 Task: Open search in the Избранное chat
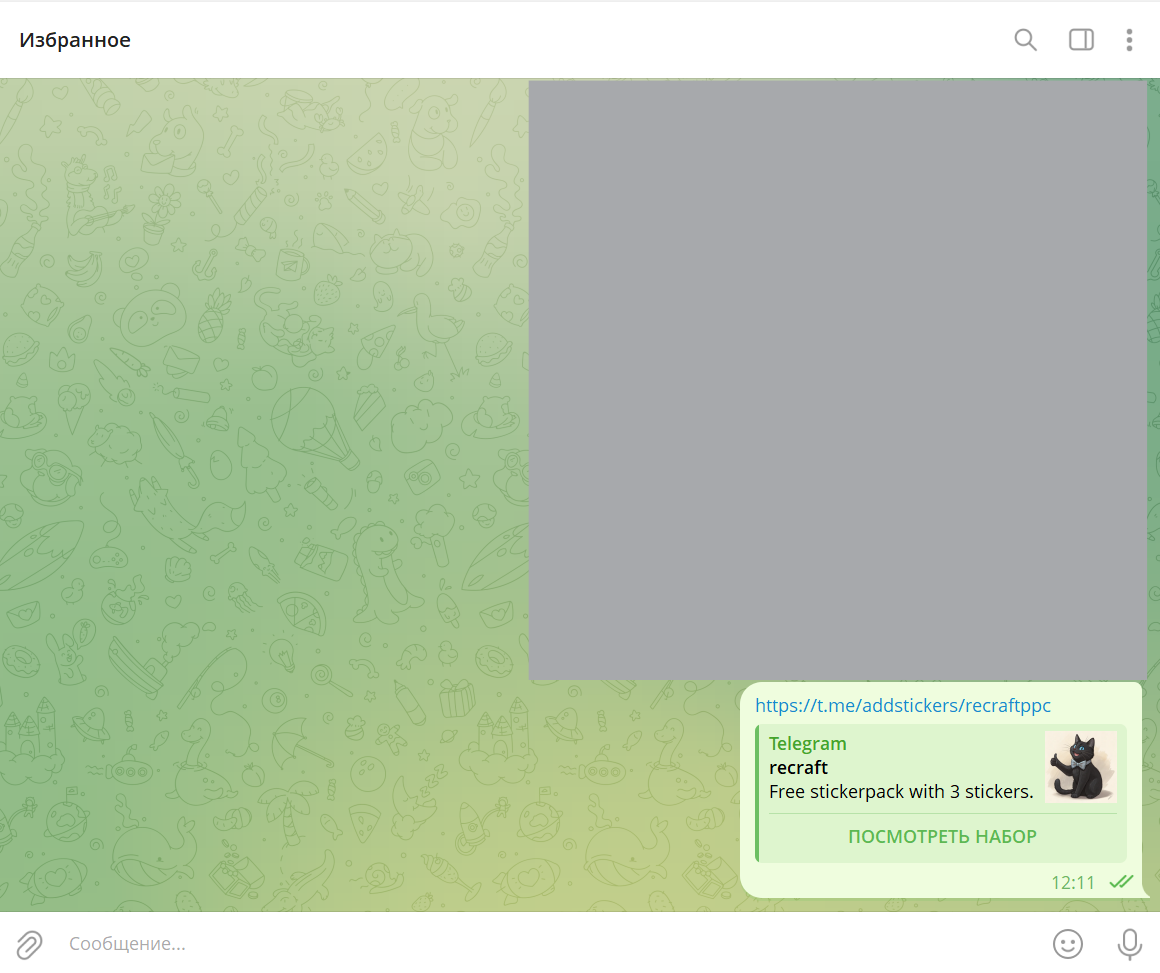pyautogui.click(x=1025, y=40)
